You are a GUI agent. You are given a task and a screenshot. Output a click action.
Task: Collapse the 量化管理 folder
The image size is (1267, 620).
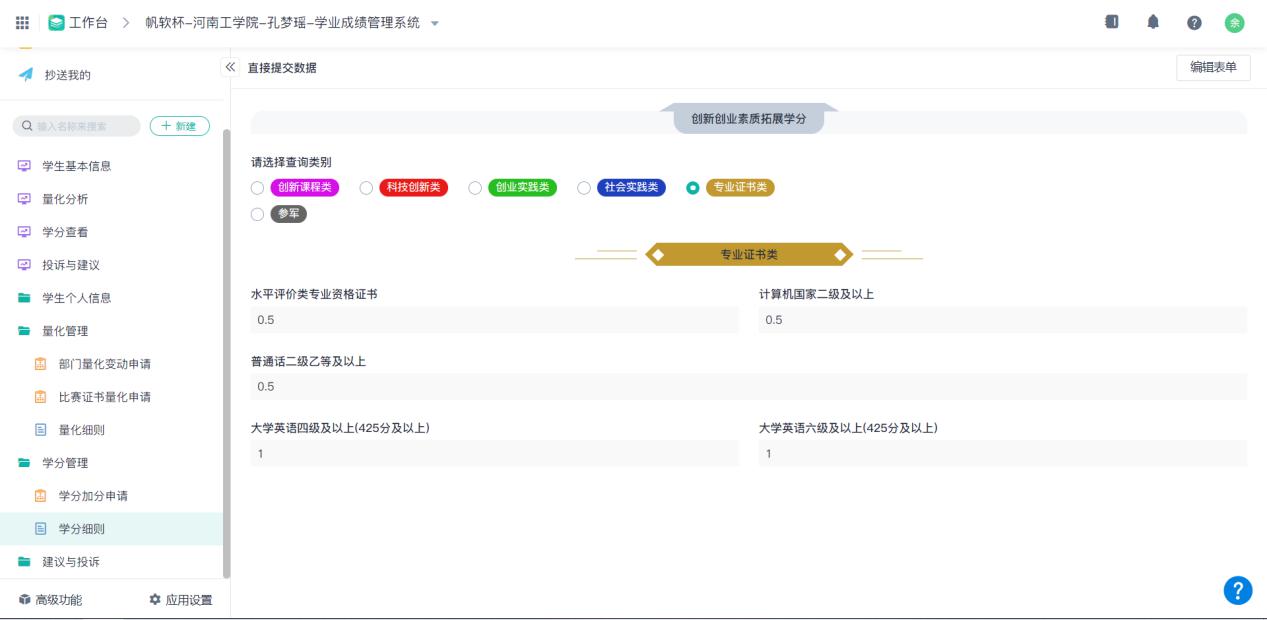[60, 331]
